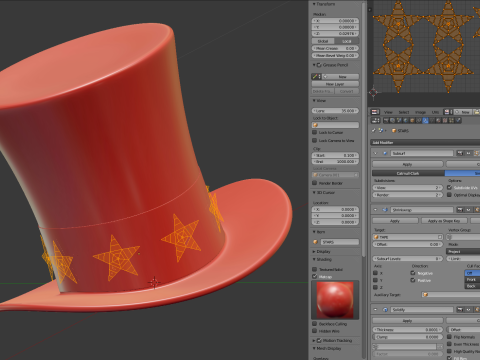The width and height of the screenshot is (480, 360).
Task: Expand the Motion Tracking panel
Action: pos(314,341)
